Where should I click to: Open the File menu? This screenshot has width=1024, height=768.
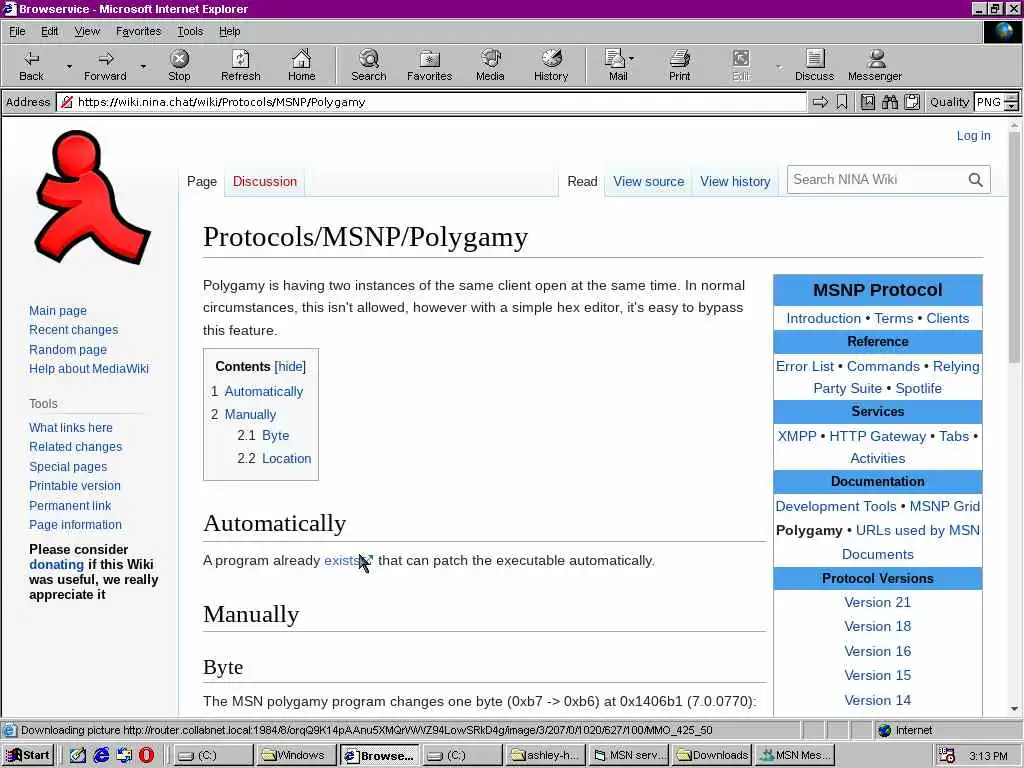(17, 31)
